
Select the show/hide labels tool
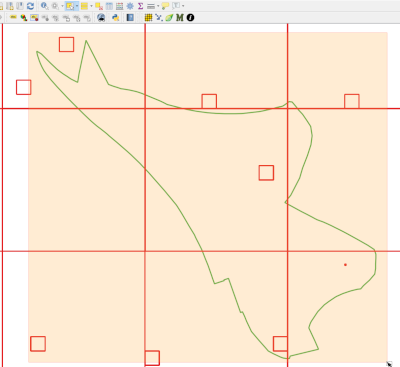55,18
